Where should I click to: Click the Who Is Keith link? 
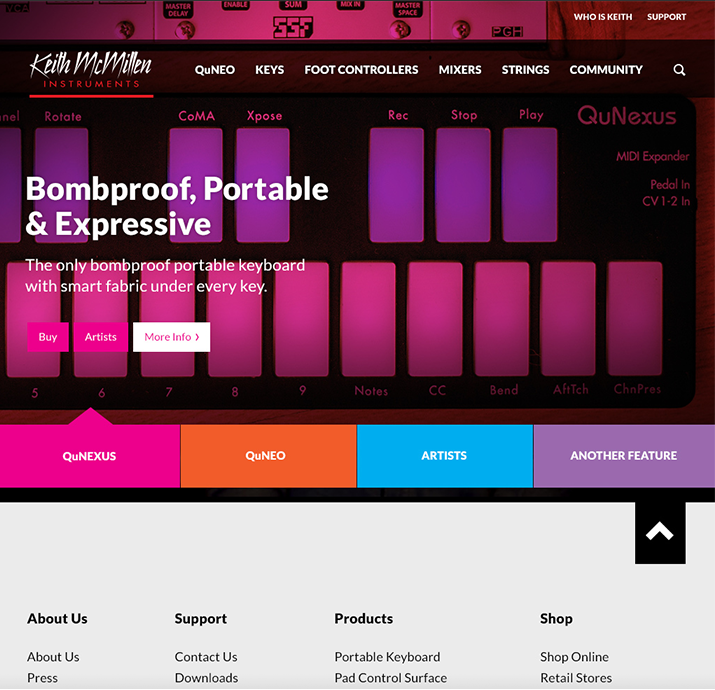pos(603,17)
